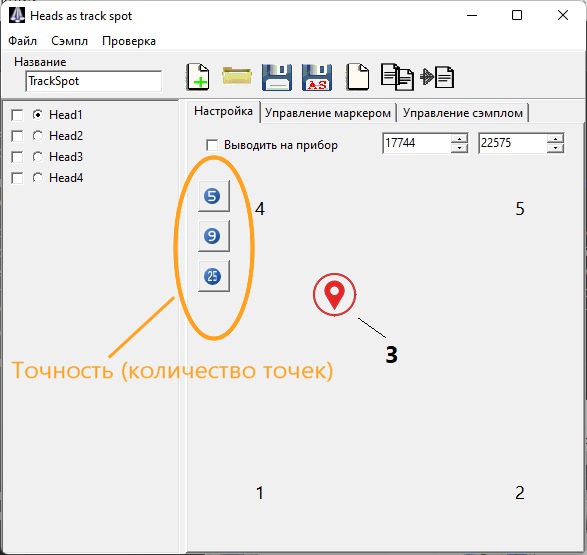
Task: Open file using the folder icon
Action: (237, 76)
